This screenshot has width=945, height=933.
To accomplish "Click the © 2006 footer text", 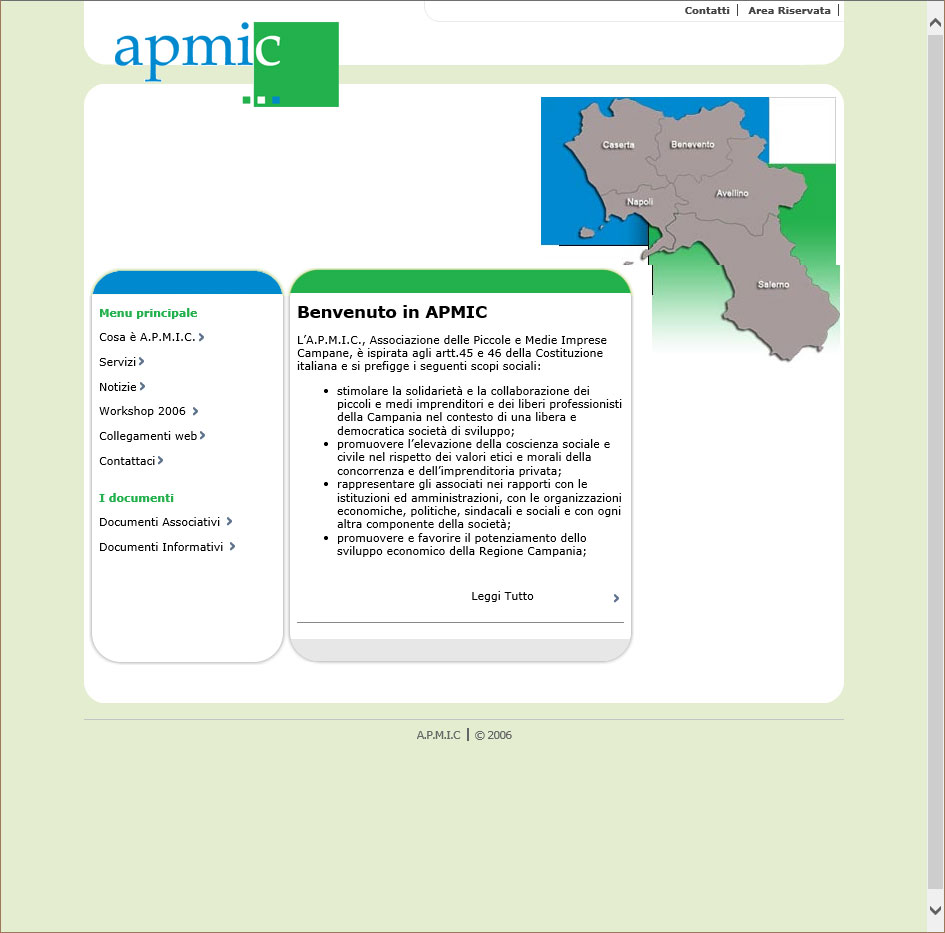I will [493, 735].
